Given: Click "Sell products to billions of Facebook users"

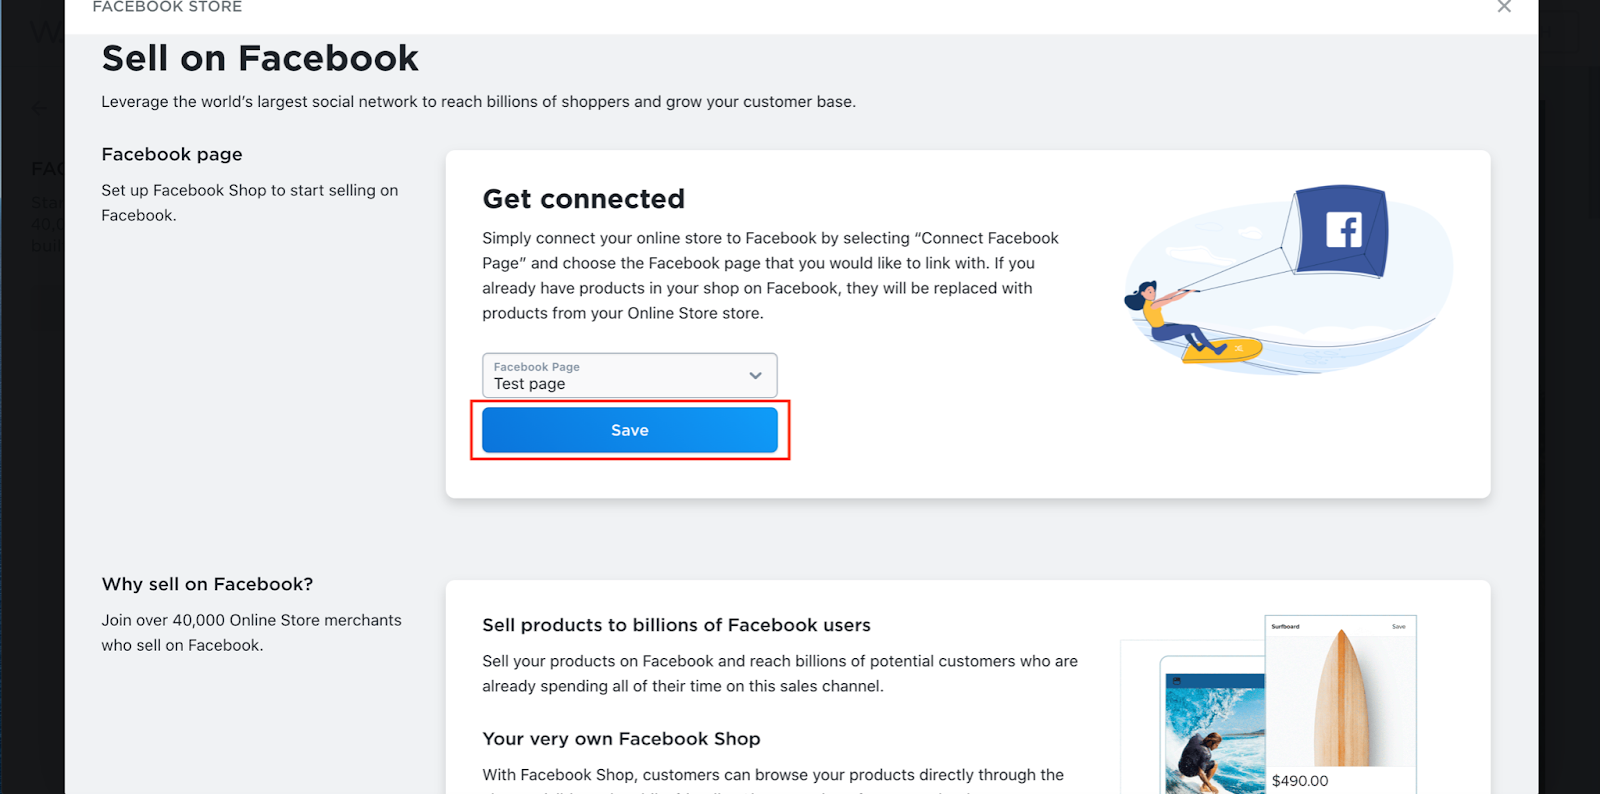Looking at the screenshot, I should click(676, 625).
